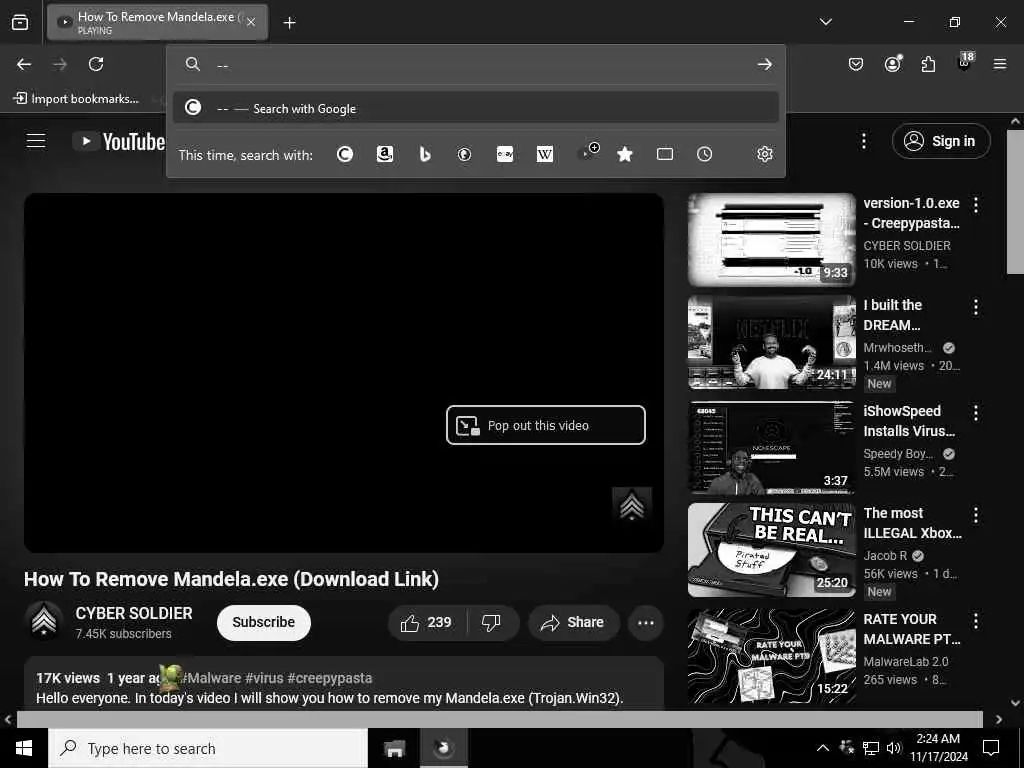Open I built the DREAM video thumbnail

click(771, 343)
